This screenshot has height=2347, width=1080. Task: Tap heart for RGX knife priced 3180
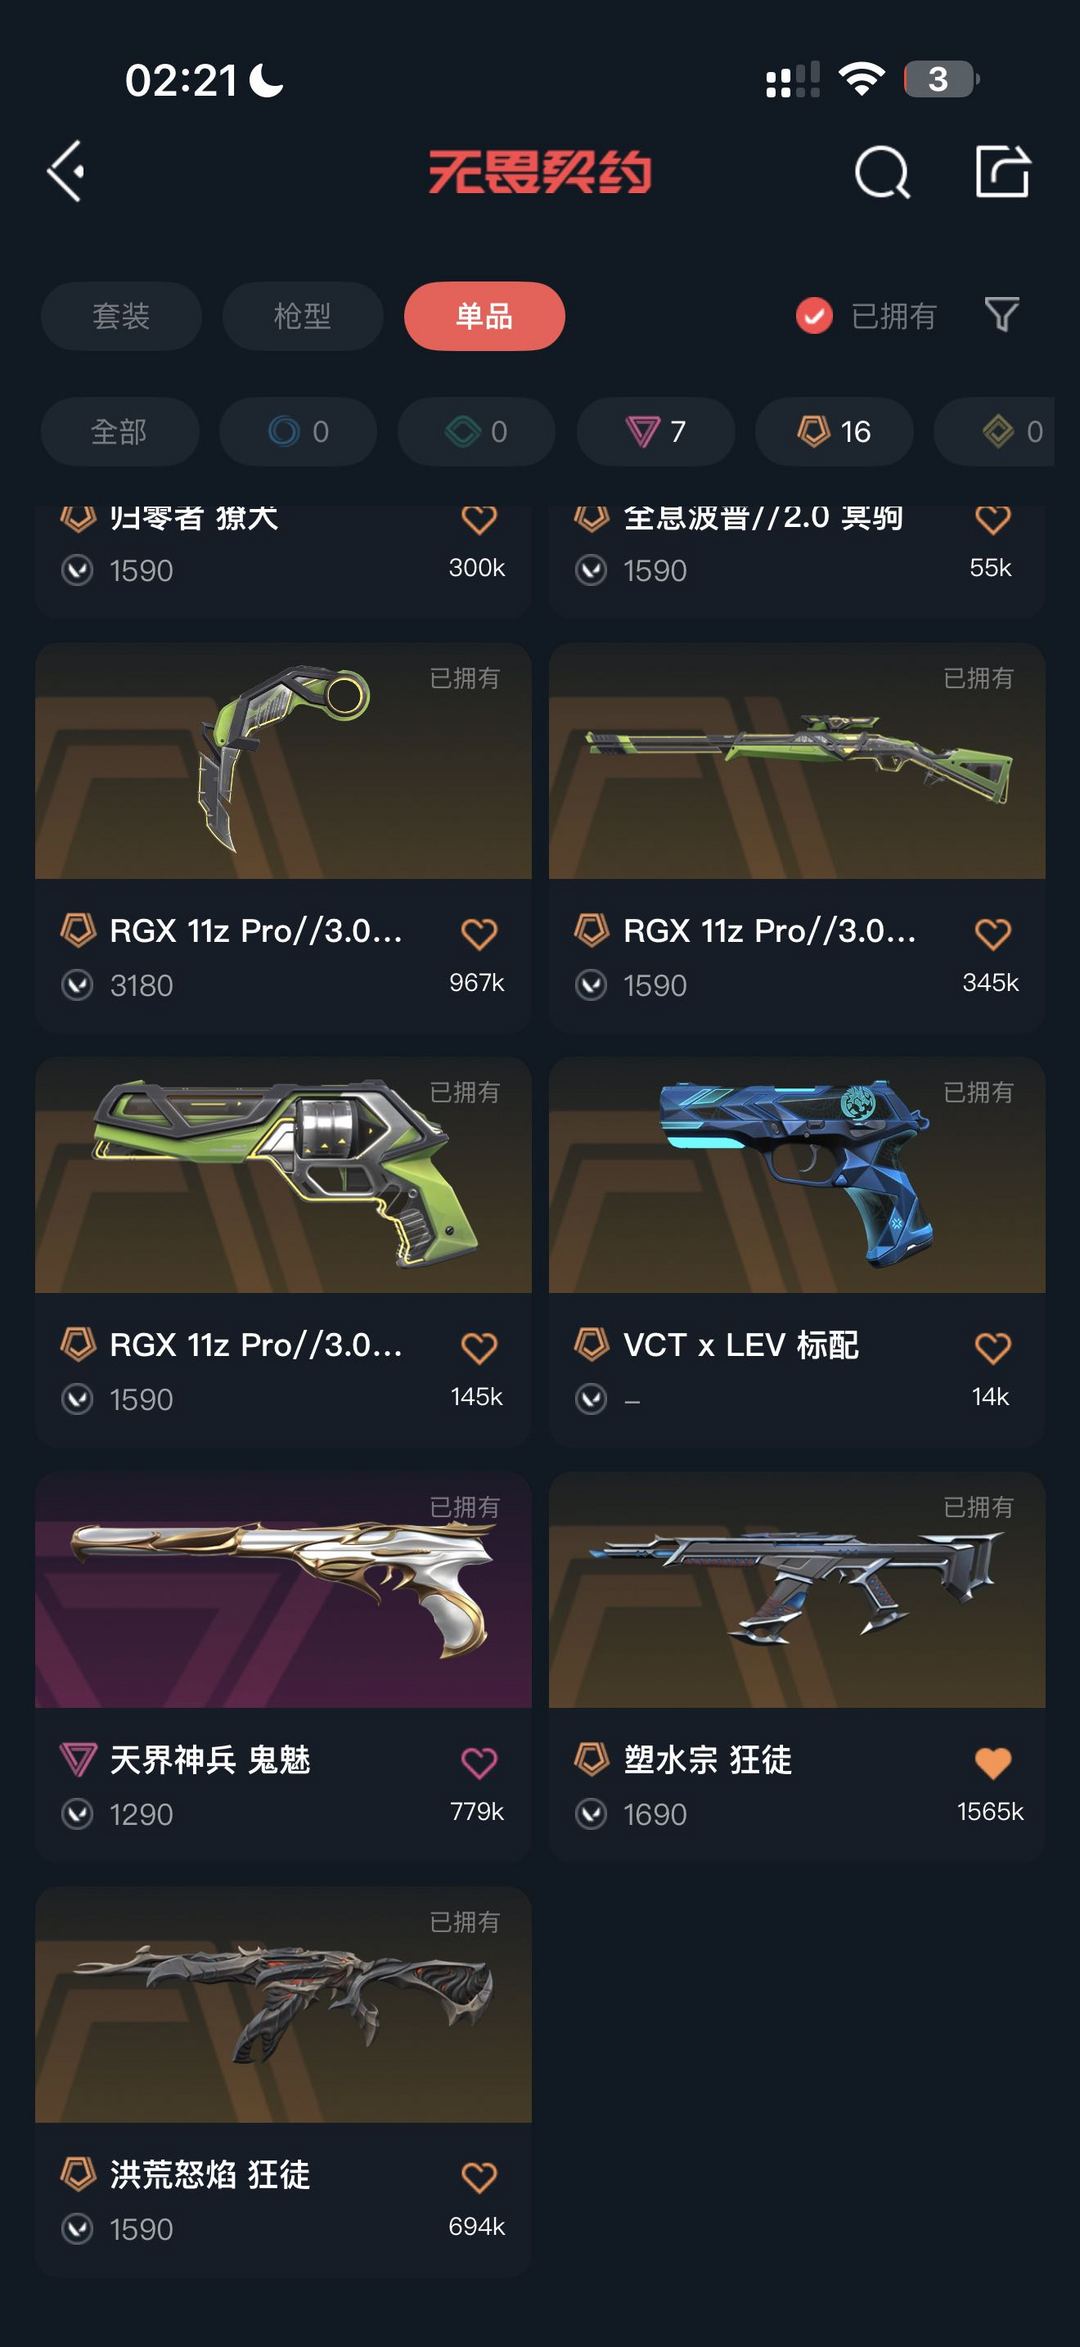[x=479, y=933]
